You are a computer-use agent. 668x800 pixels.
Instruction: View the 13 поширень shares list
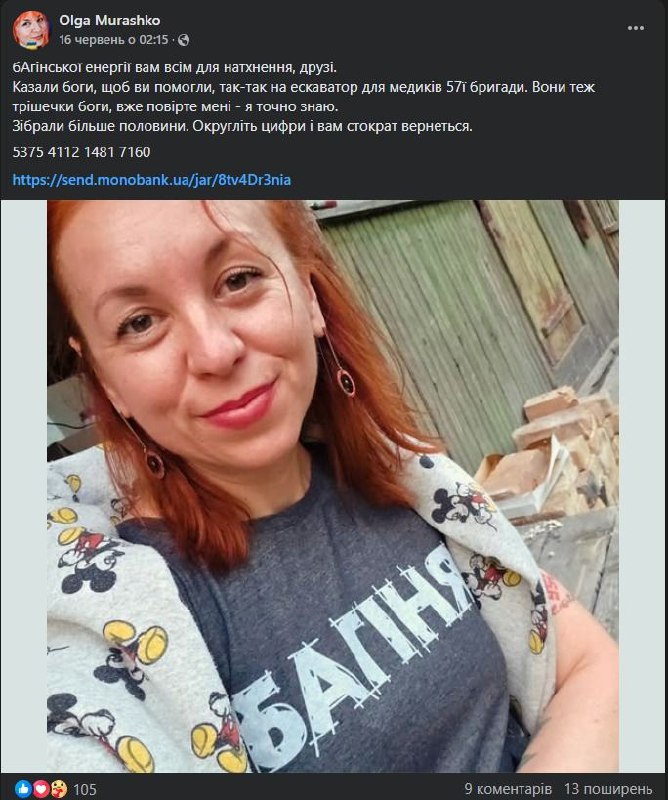[608, 789]
